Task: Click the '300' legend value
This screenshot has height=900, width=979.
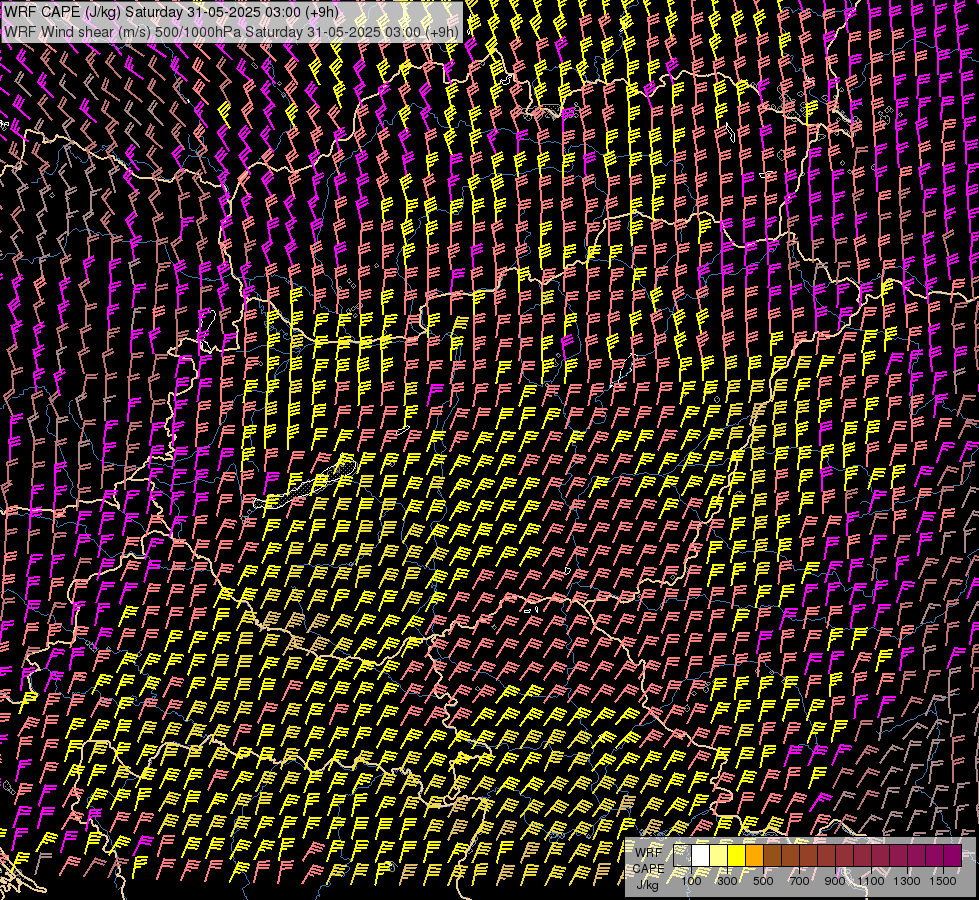Action: pyautogui.click(x=727, y=881)
